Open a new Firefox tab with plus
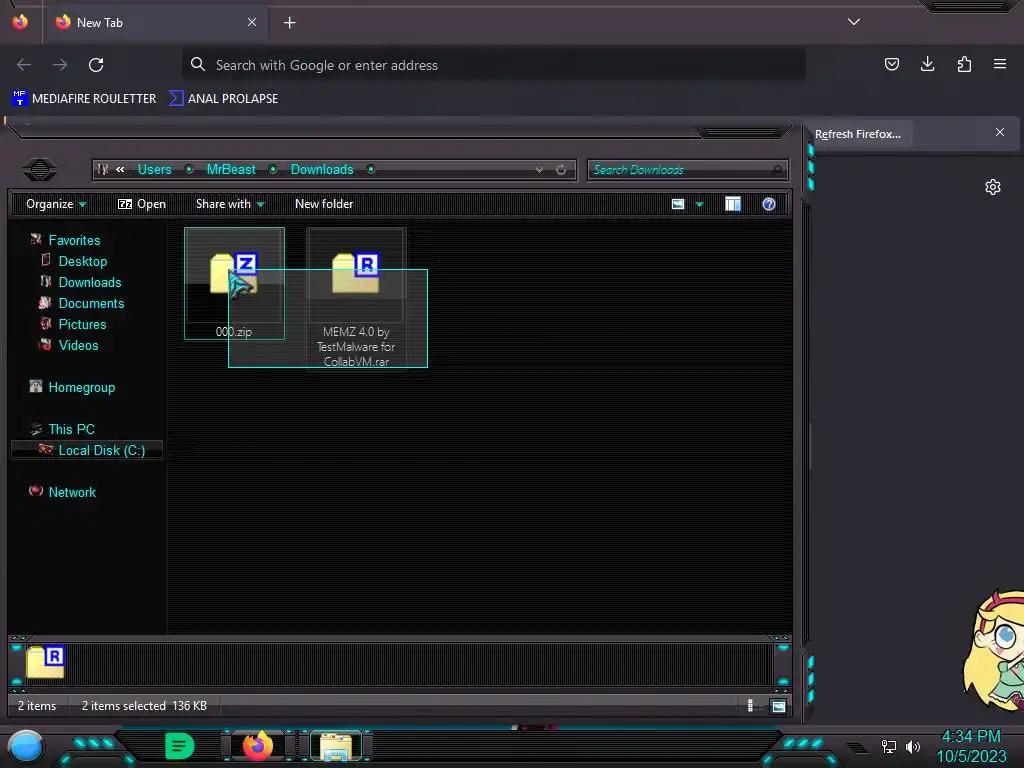The image size is (1024, 768). click(289, 23)
